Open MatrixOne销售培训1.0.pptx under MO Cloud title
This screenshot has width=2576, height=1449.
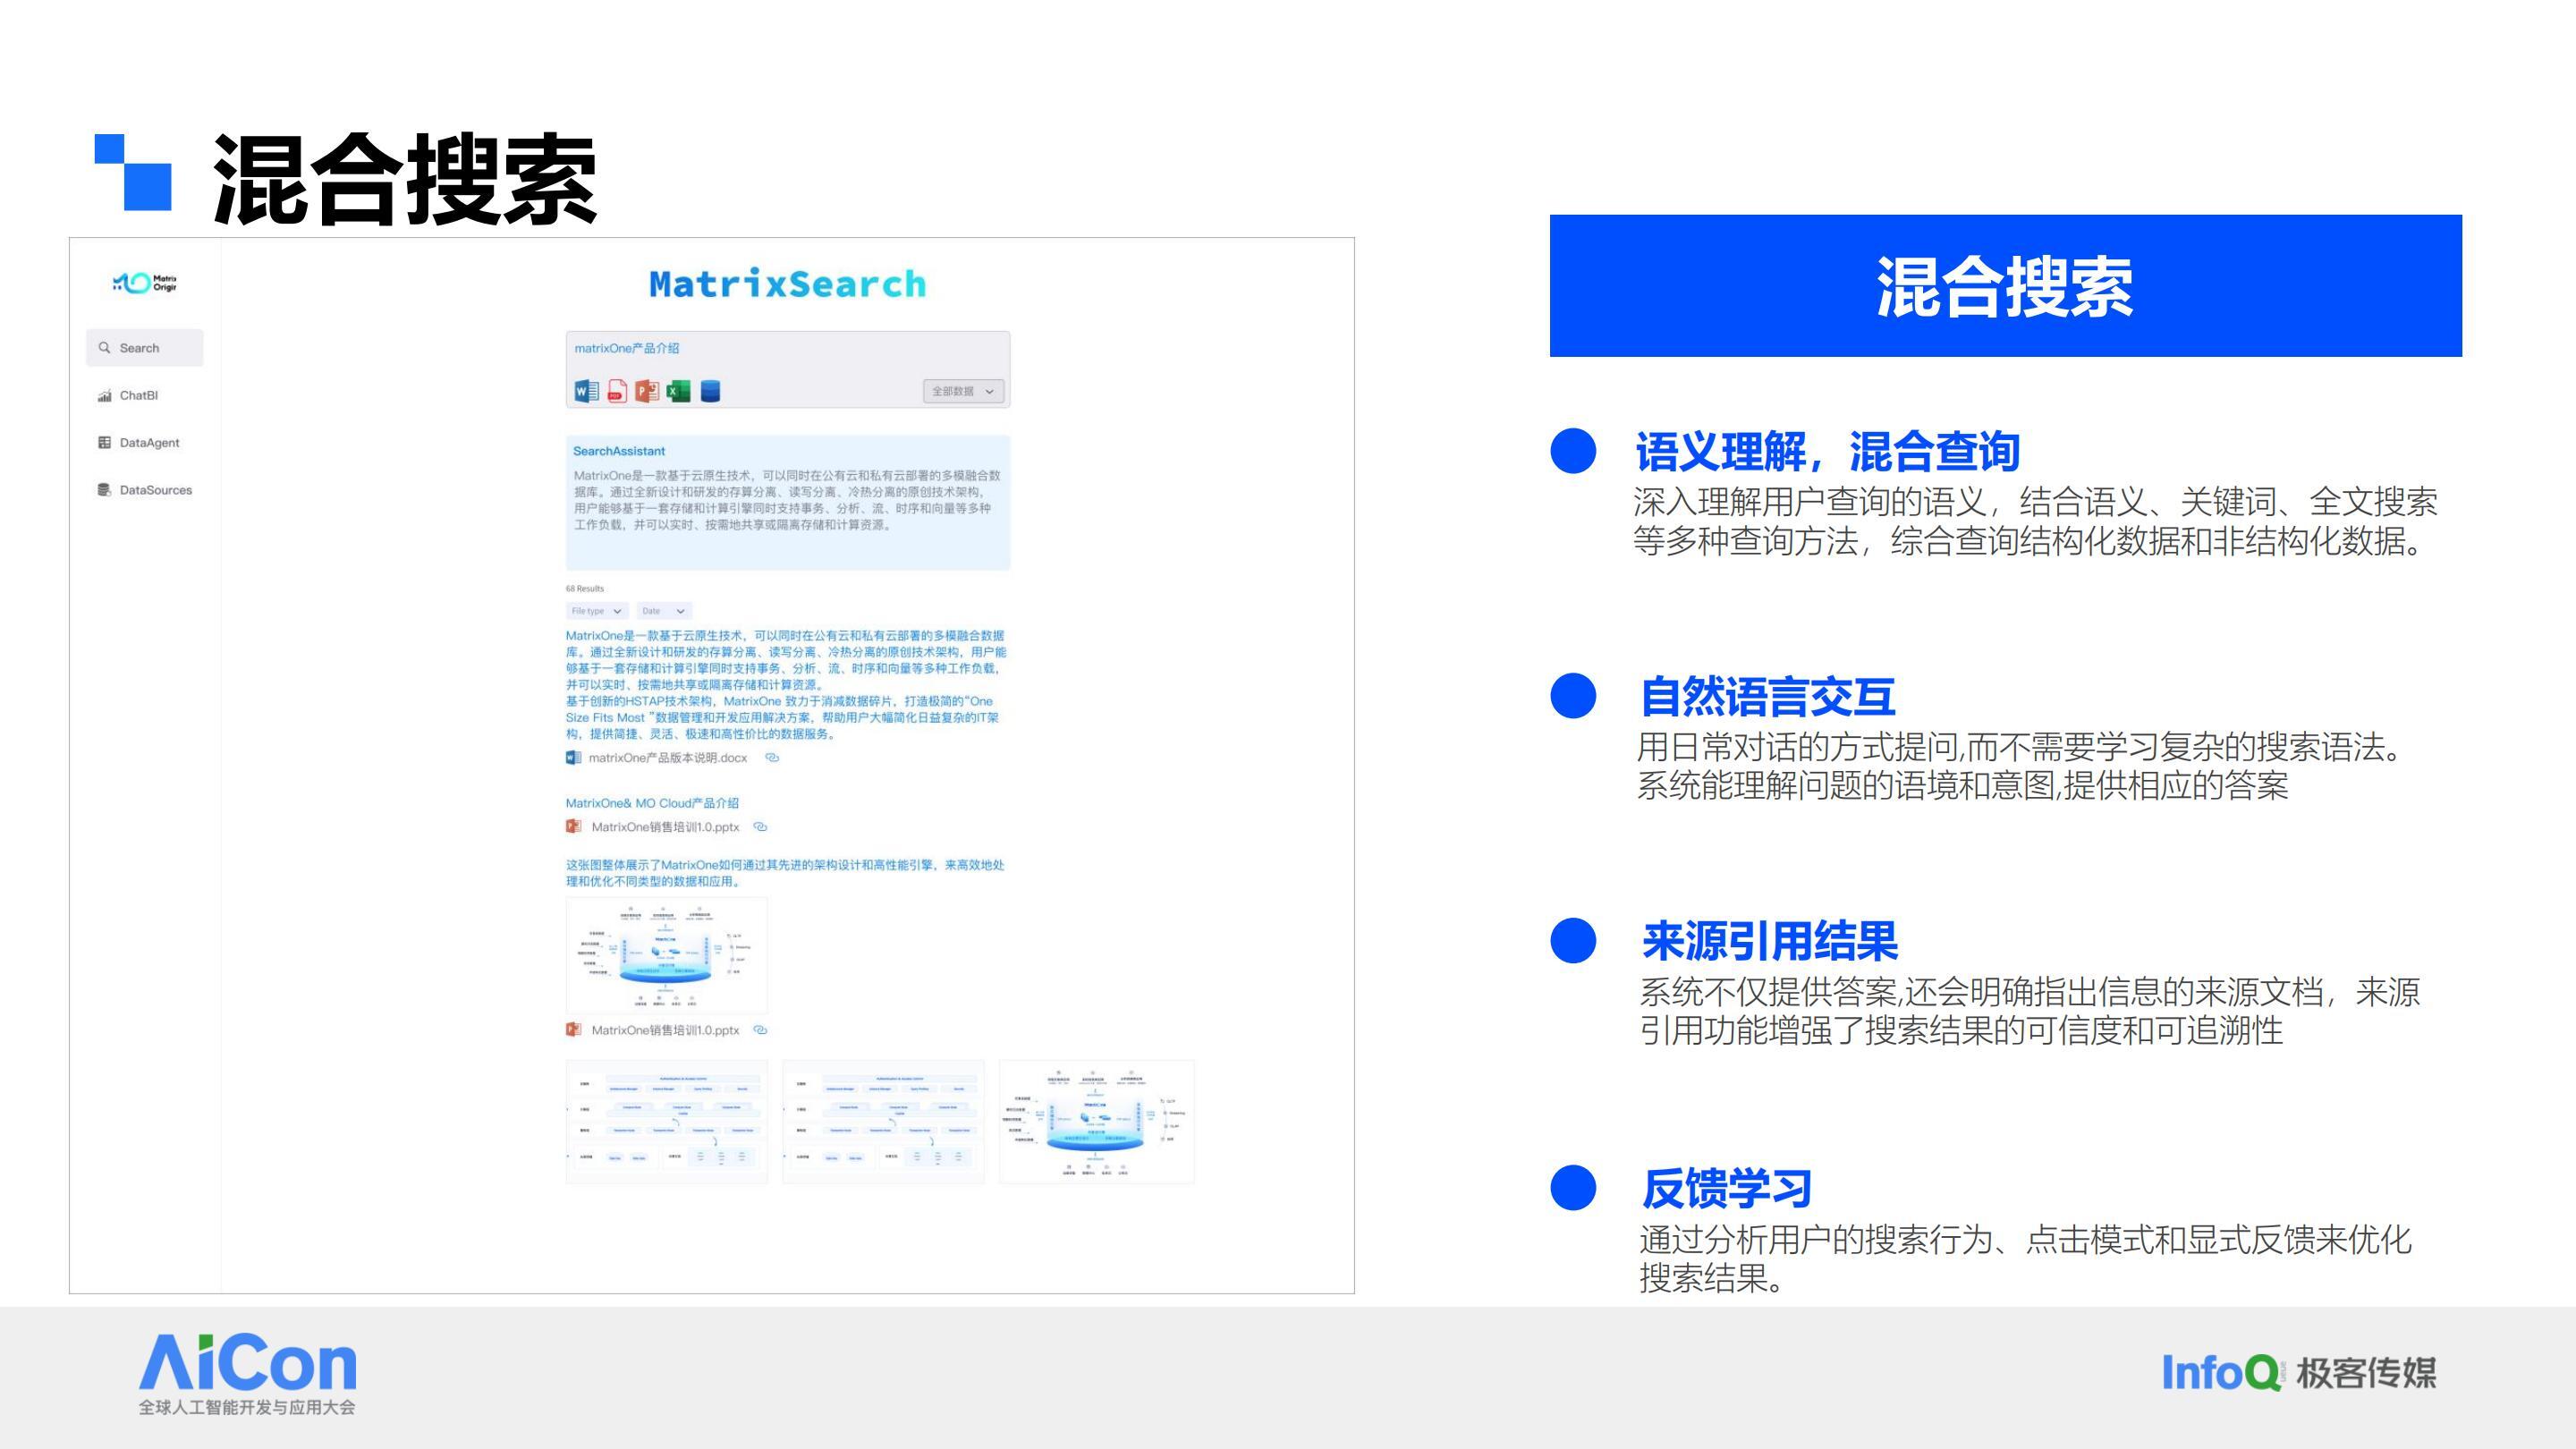click(x=665, y=827)
